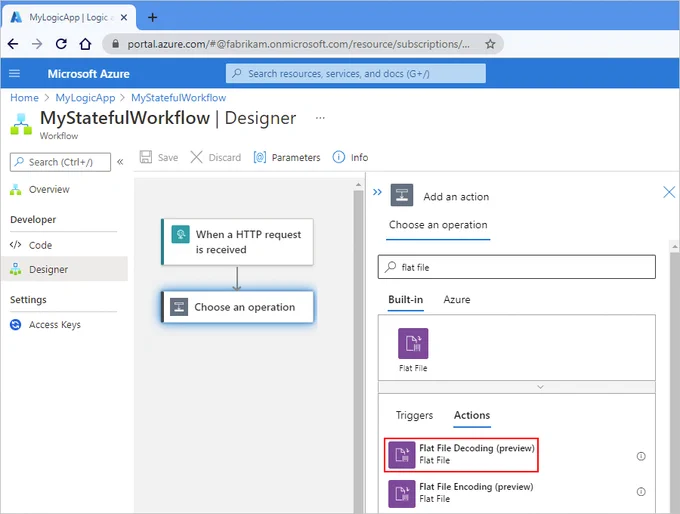Reload the page with the refresh icon

coord(61,44)
